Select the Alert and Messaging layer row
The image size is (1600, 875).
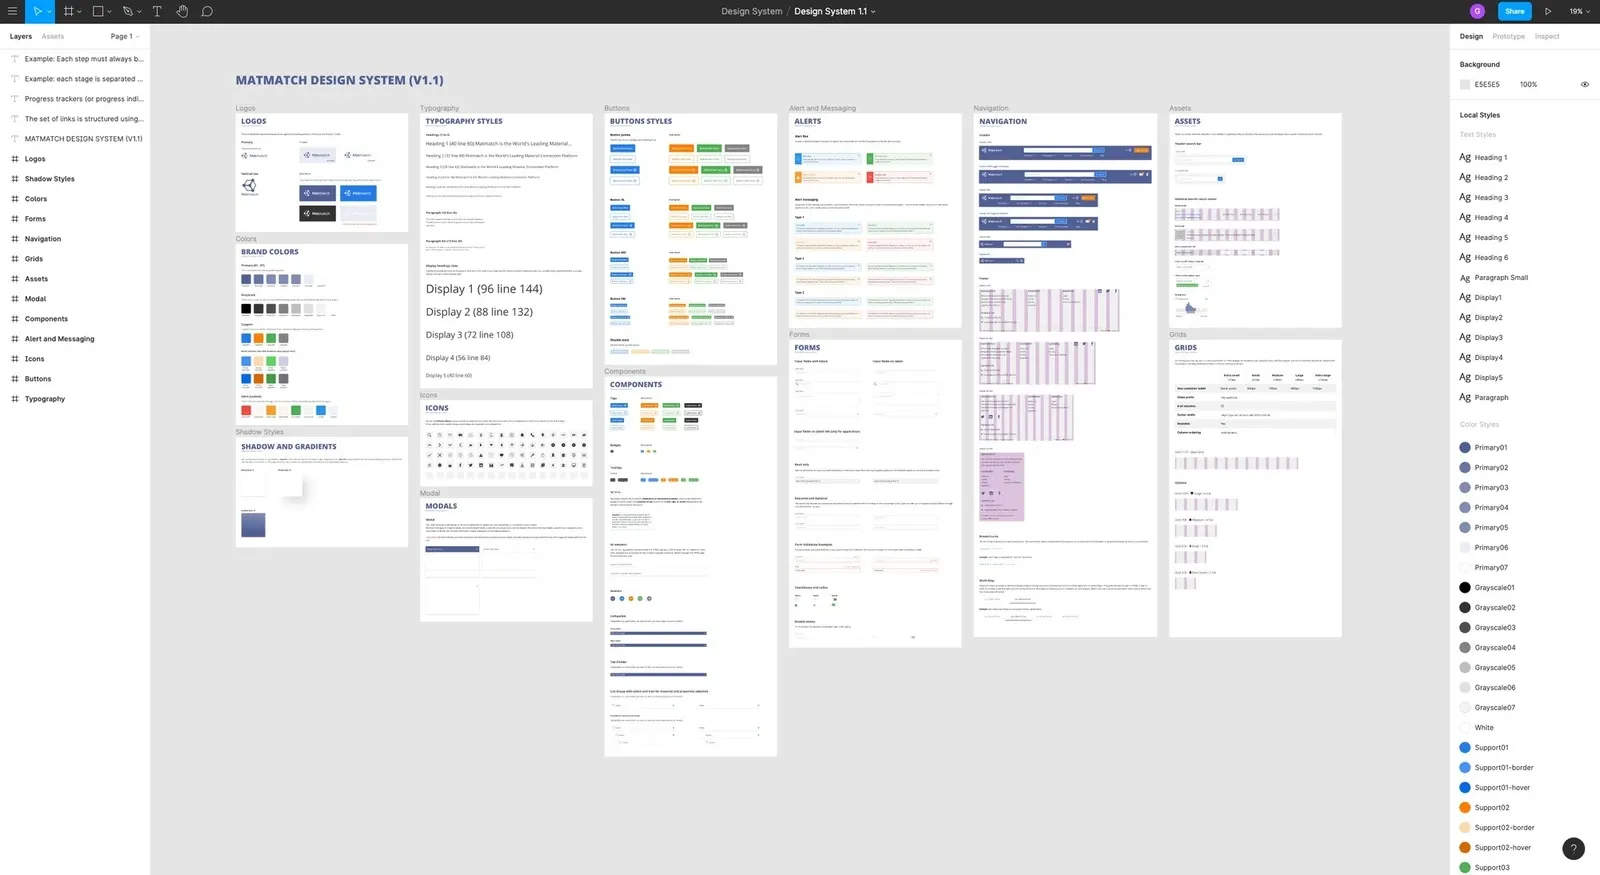pyautogui.click(x=75, y=339)
